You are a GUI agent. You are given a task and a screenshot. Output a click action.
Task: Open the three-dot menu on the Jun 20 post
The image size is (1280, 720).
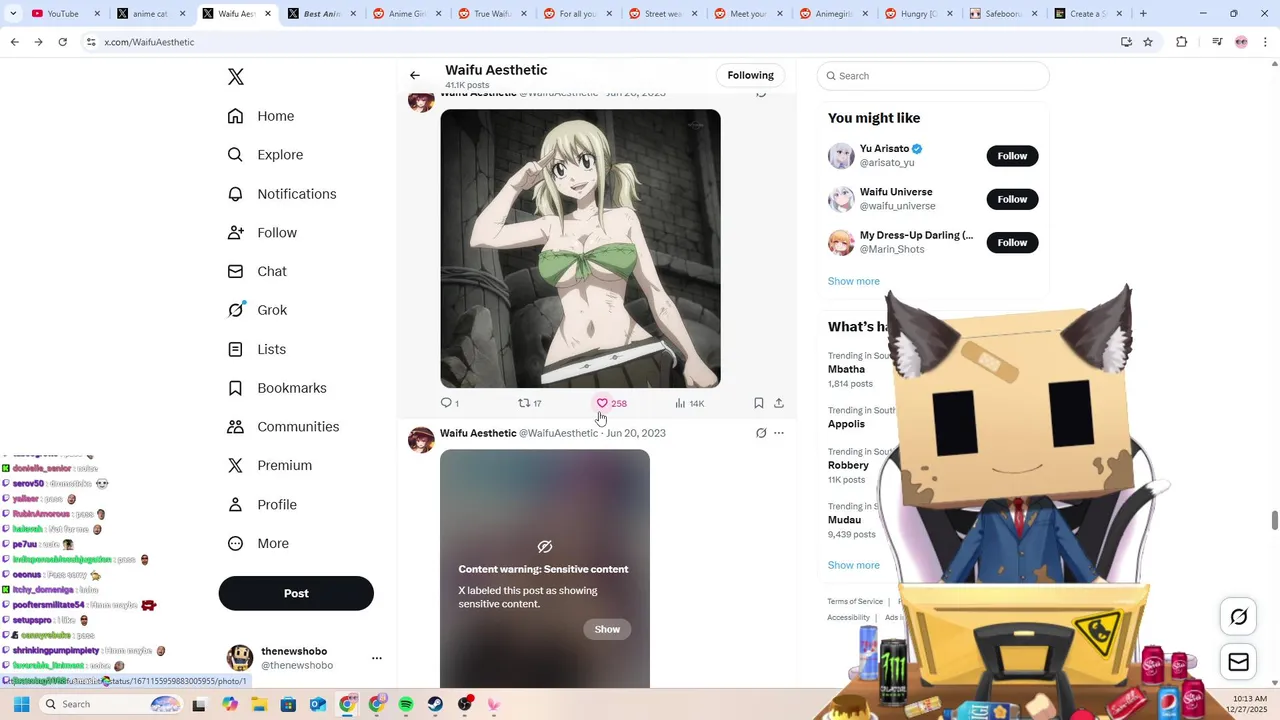click(779, 433)
